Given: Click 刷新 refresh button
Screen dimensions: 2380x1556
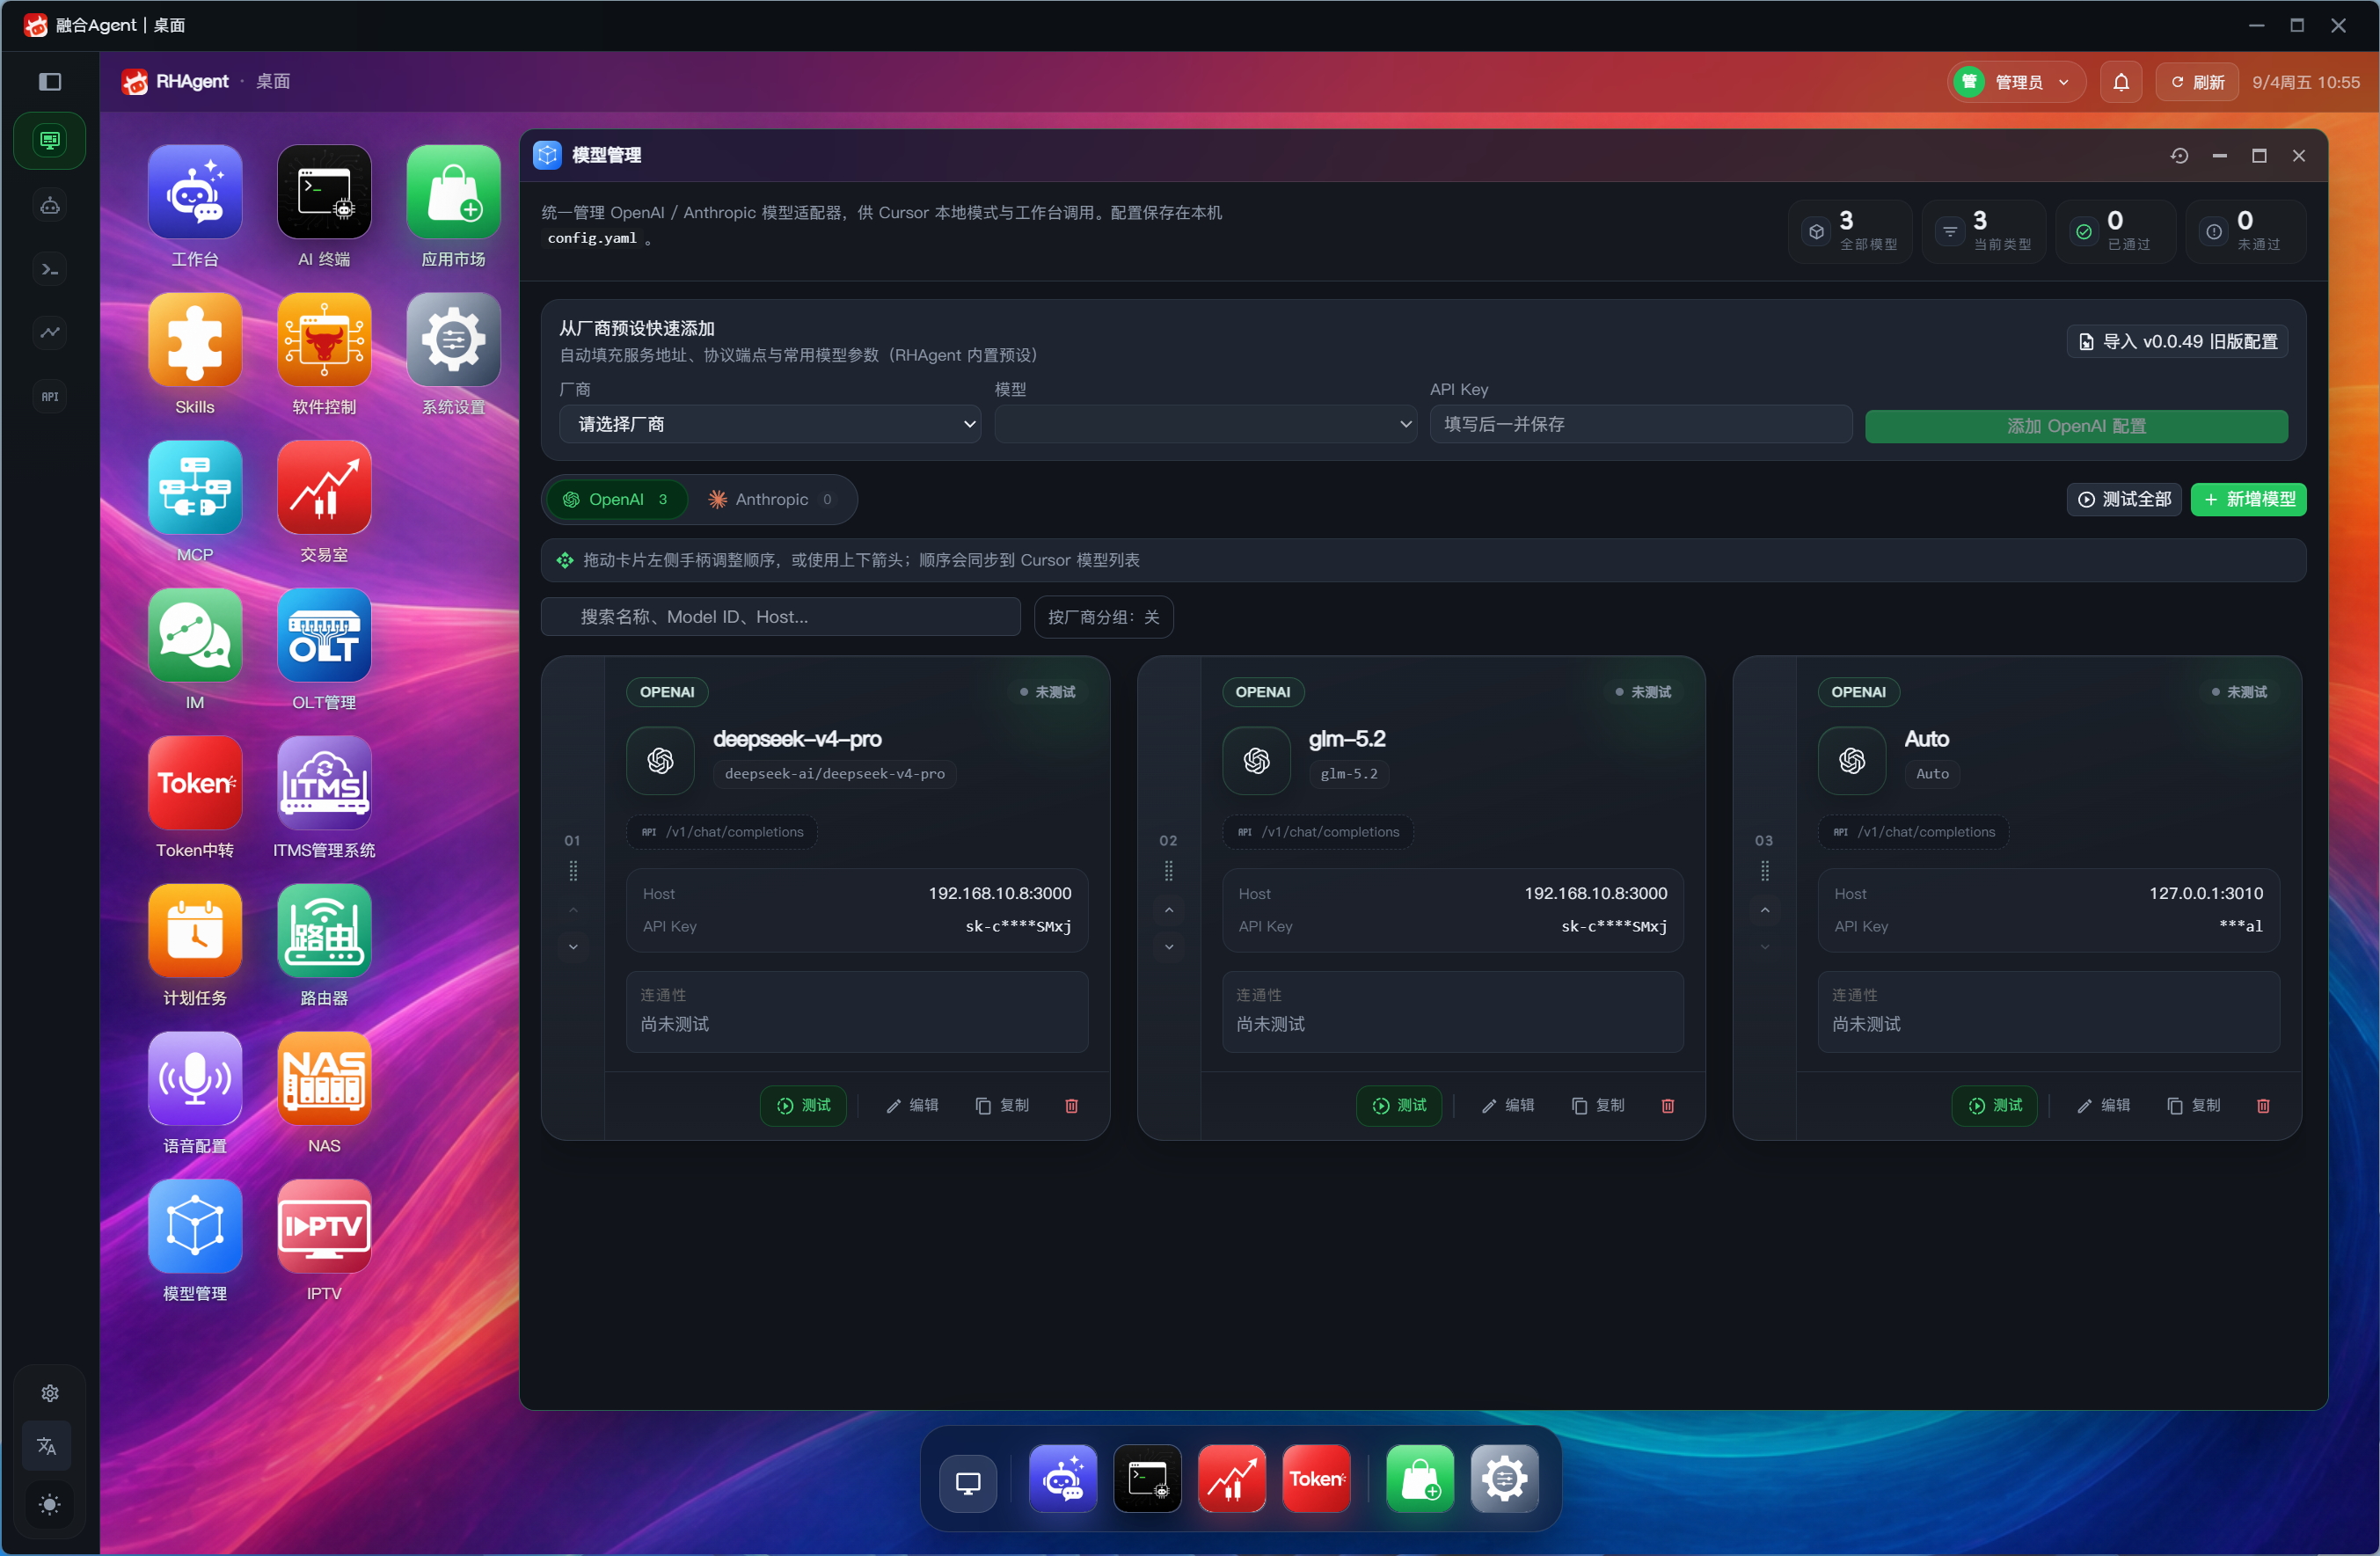Looking at the screenshot, I should (2196, 82).
